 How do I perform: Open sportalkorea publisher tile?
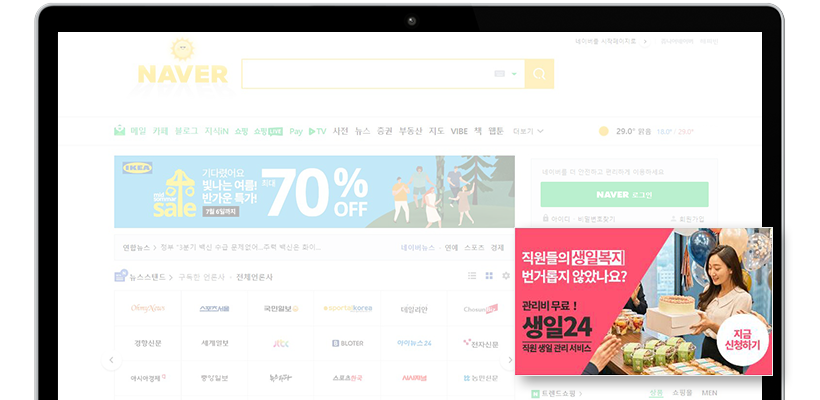(347, 308)
